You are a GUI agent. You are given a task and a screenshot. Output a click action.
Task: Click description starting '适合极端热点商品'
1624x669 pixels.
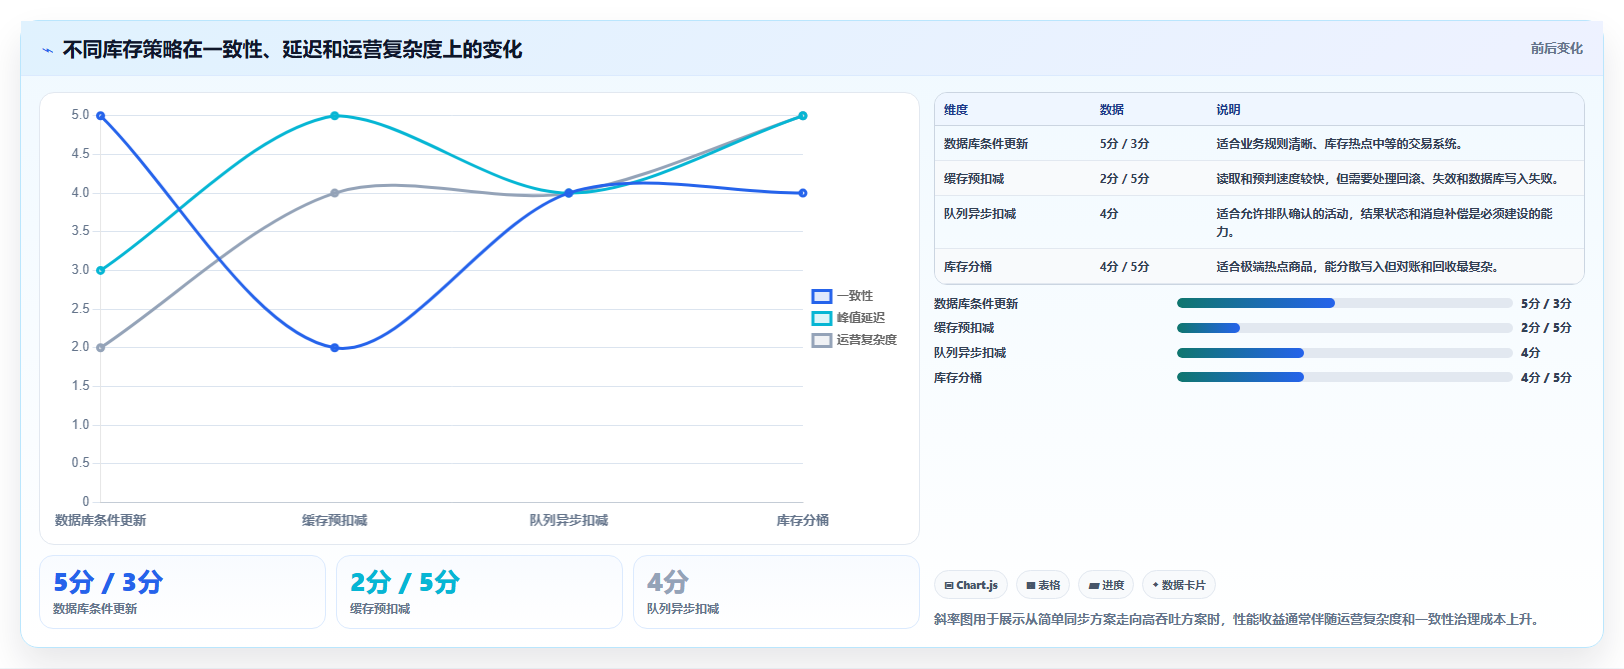[x=1360, y=267]
